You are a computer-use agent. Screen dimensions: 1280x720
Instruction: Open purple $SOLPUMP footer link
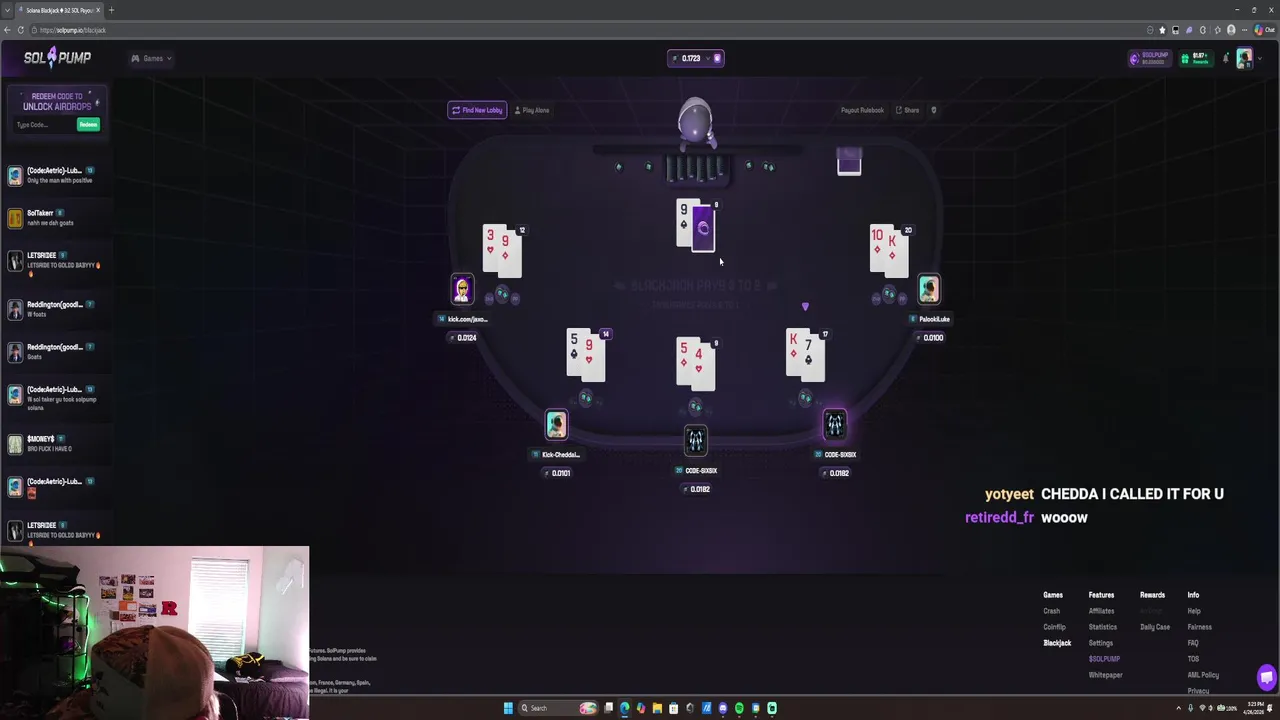pyautogui.click(x=1104, y=659)
